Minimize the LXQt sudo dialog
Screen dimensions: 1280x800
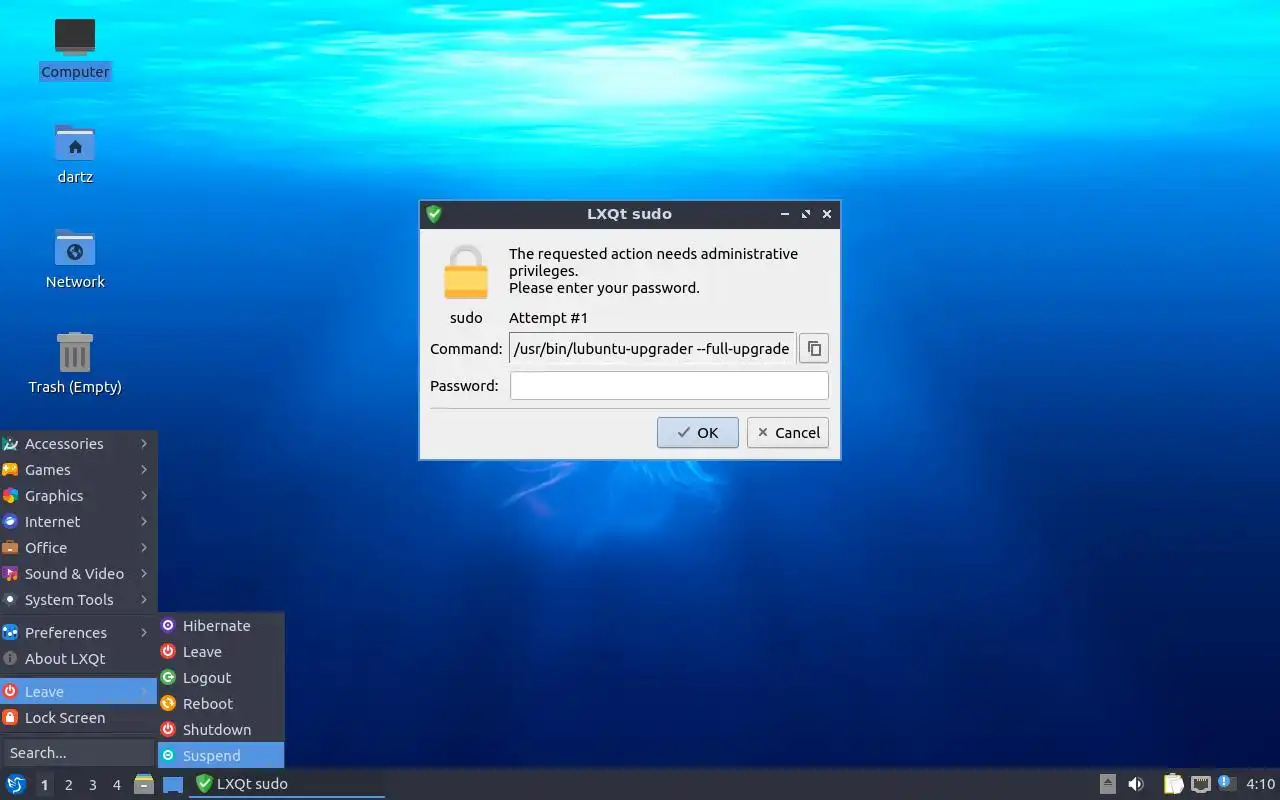(785, 214)
